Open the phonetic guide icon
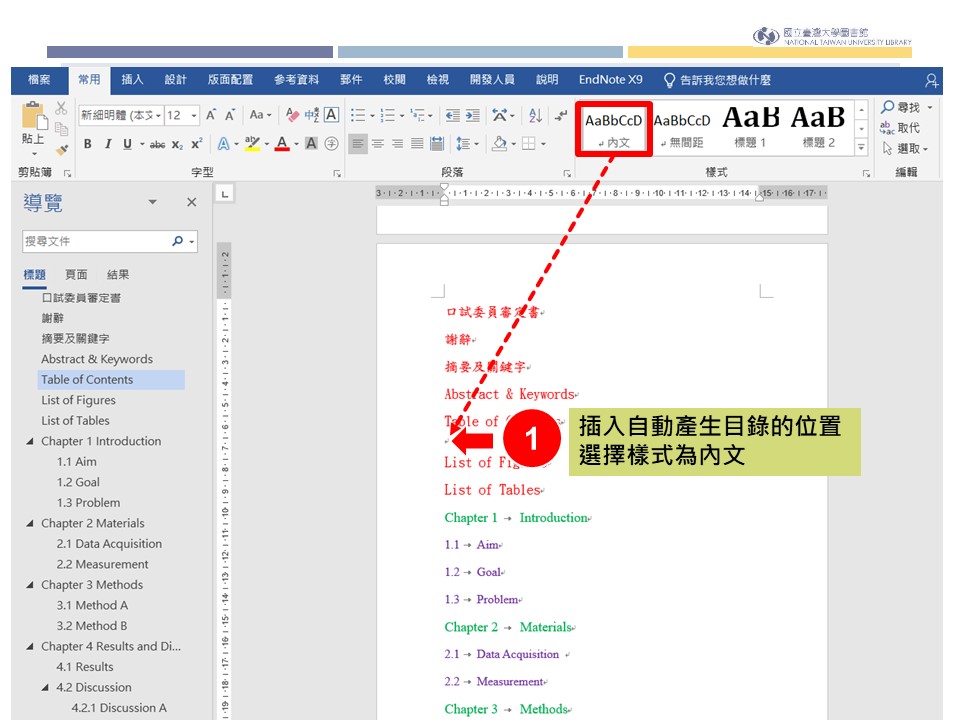The width and height of the screenshot is (960, 720). (x=312, y=114)
